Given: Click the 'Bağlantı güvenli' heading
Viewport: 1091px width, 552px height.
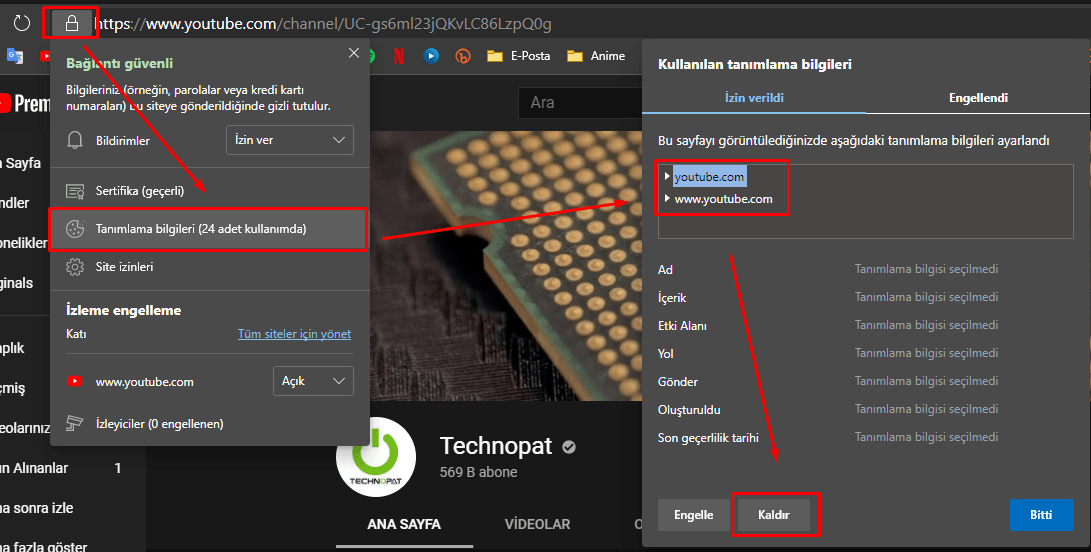Looking at the screenshot, I should [x=120, y=63].
